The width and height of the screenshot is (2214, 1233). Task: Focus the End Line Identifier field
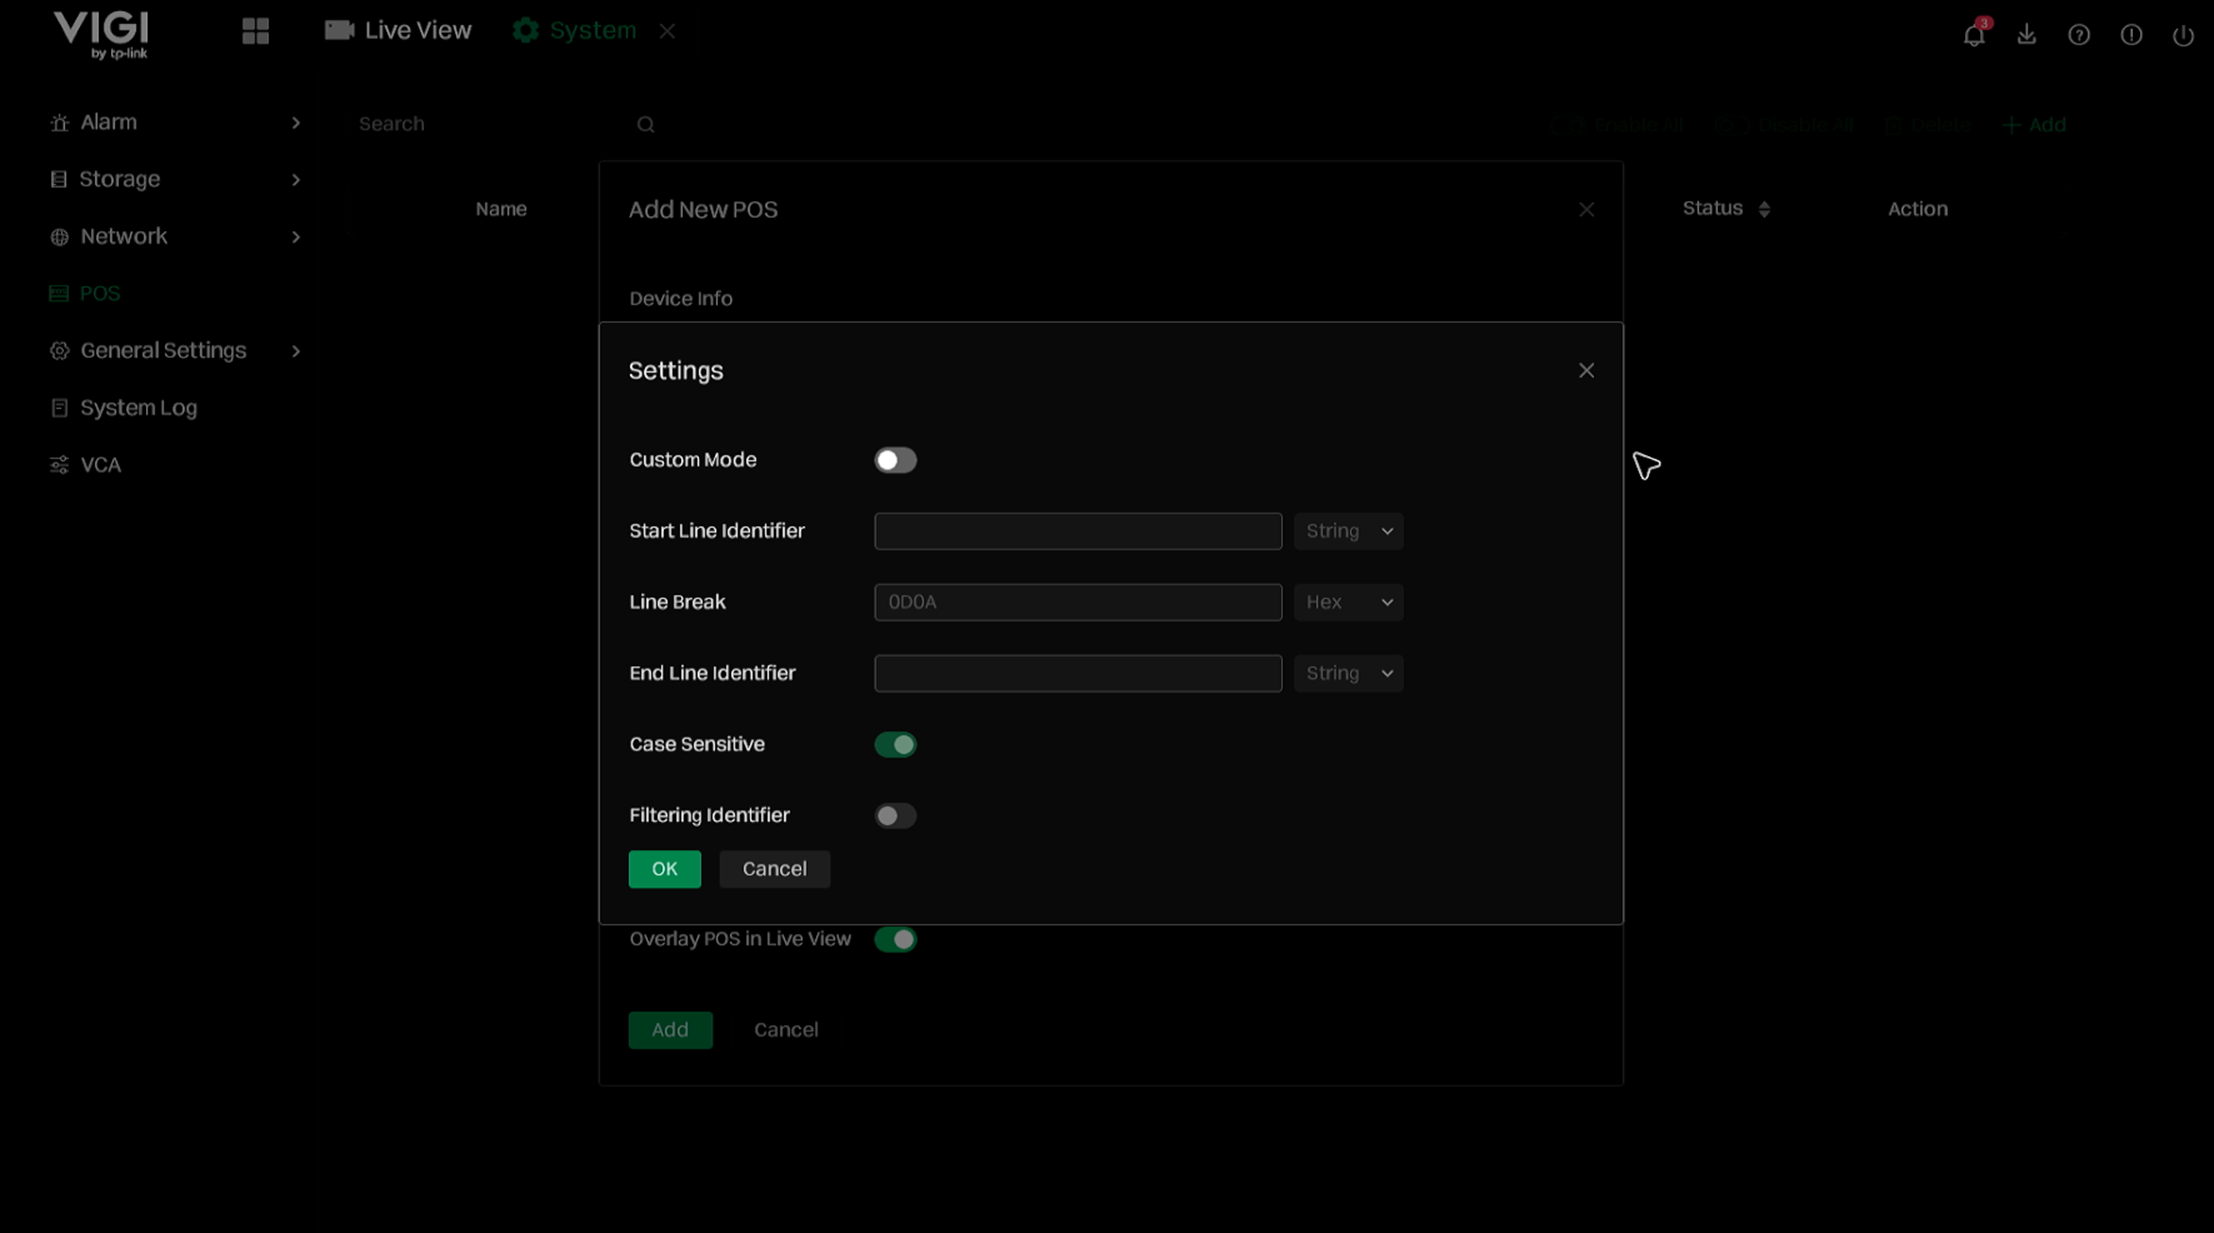pos(1078,673)
